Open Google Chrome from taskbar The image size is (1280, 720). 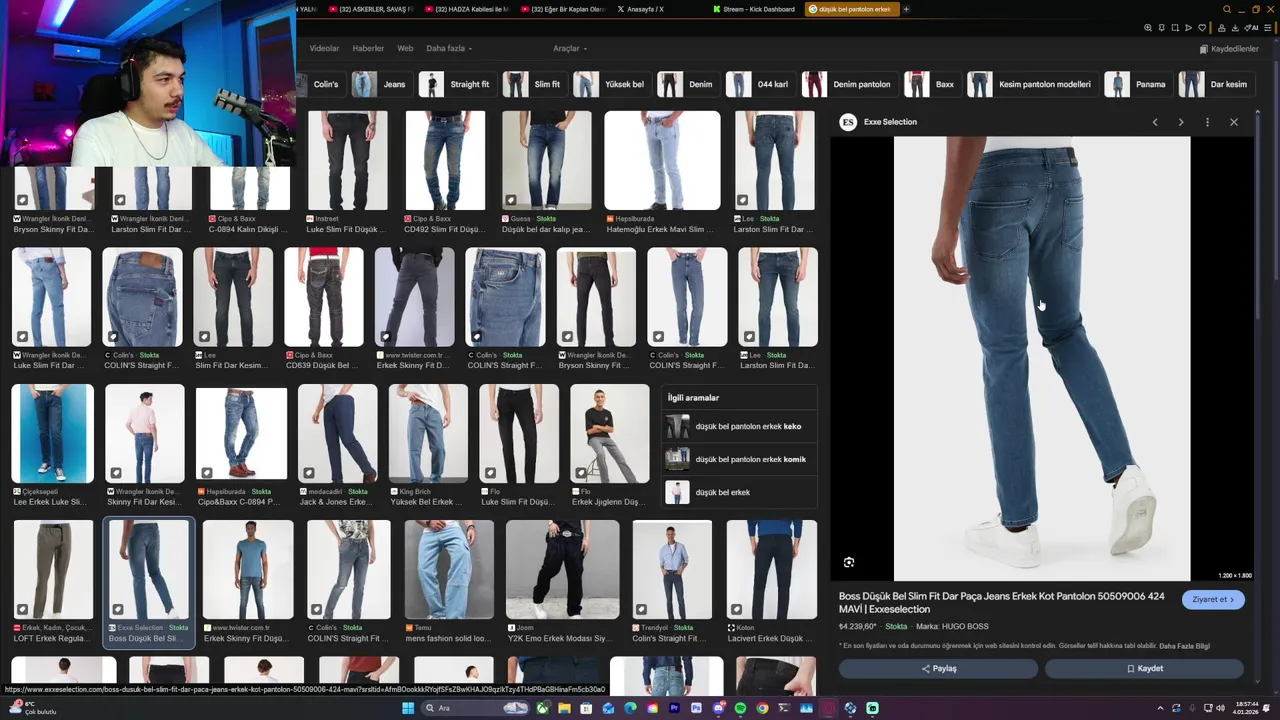[x=762, y=708]
